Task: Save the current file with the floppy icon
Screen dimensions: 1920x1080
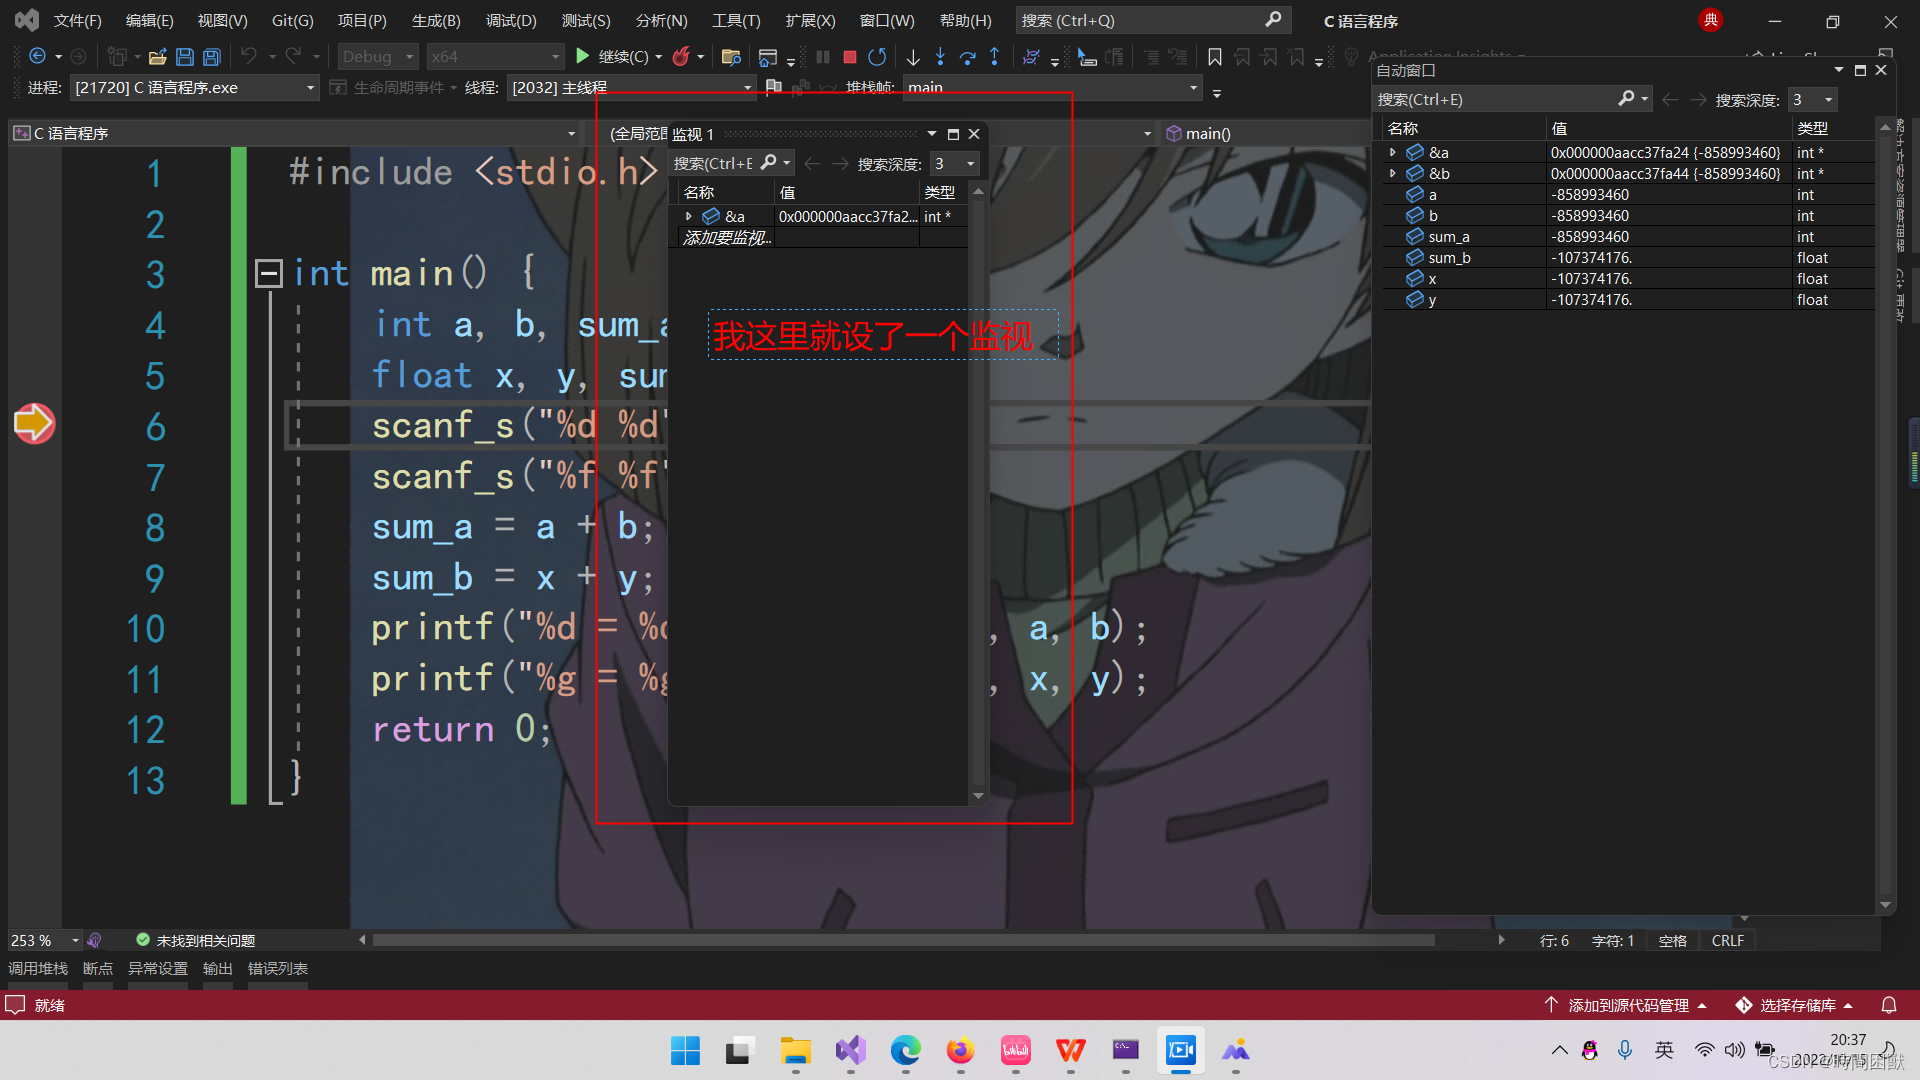Action: click(x=185, y=57)
